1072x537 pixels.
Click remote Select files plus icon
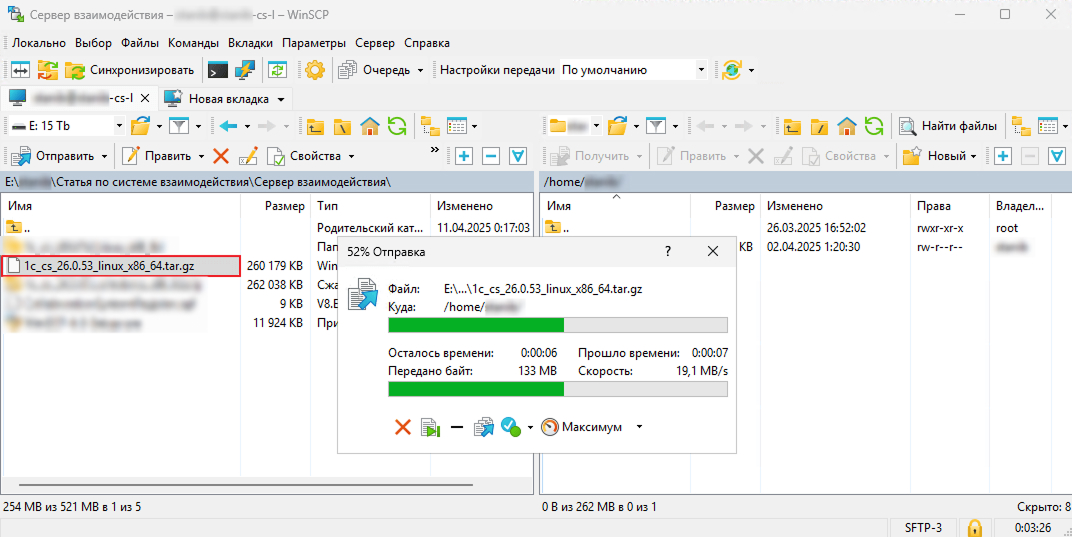coord(1003,156)
